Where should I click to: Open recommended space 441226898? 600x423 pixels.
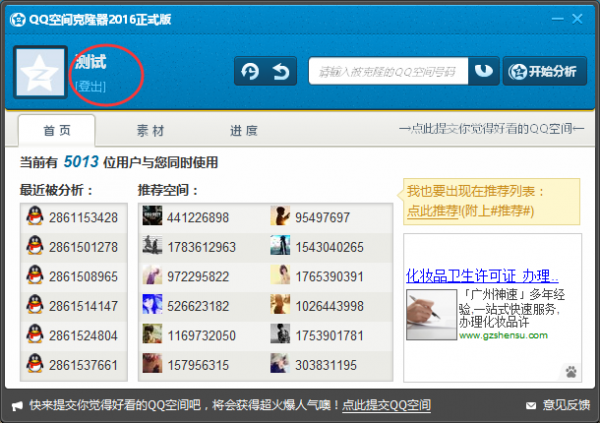click(198, 217)
